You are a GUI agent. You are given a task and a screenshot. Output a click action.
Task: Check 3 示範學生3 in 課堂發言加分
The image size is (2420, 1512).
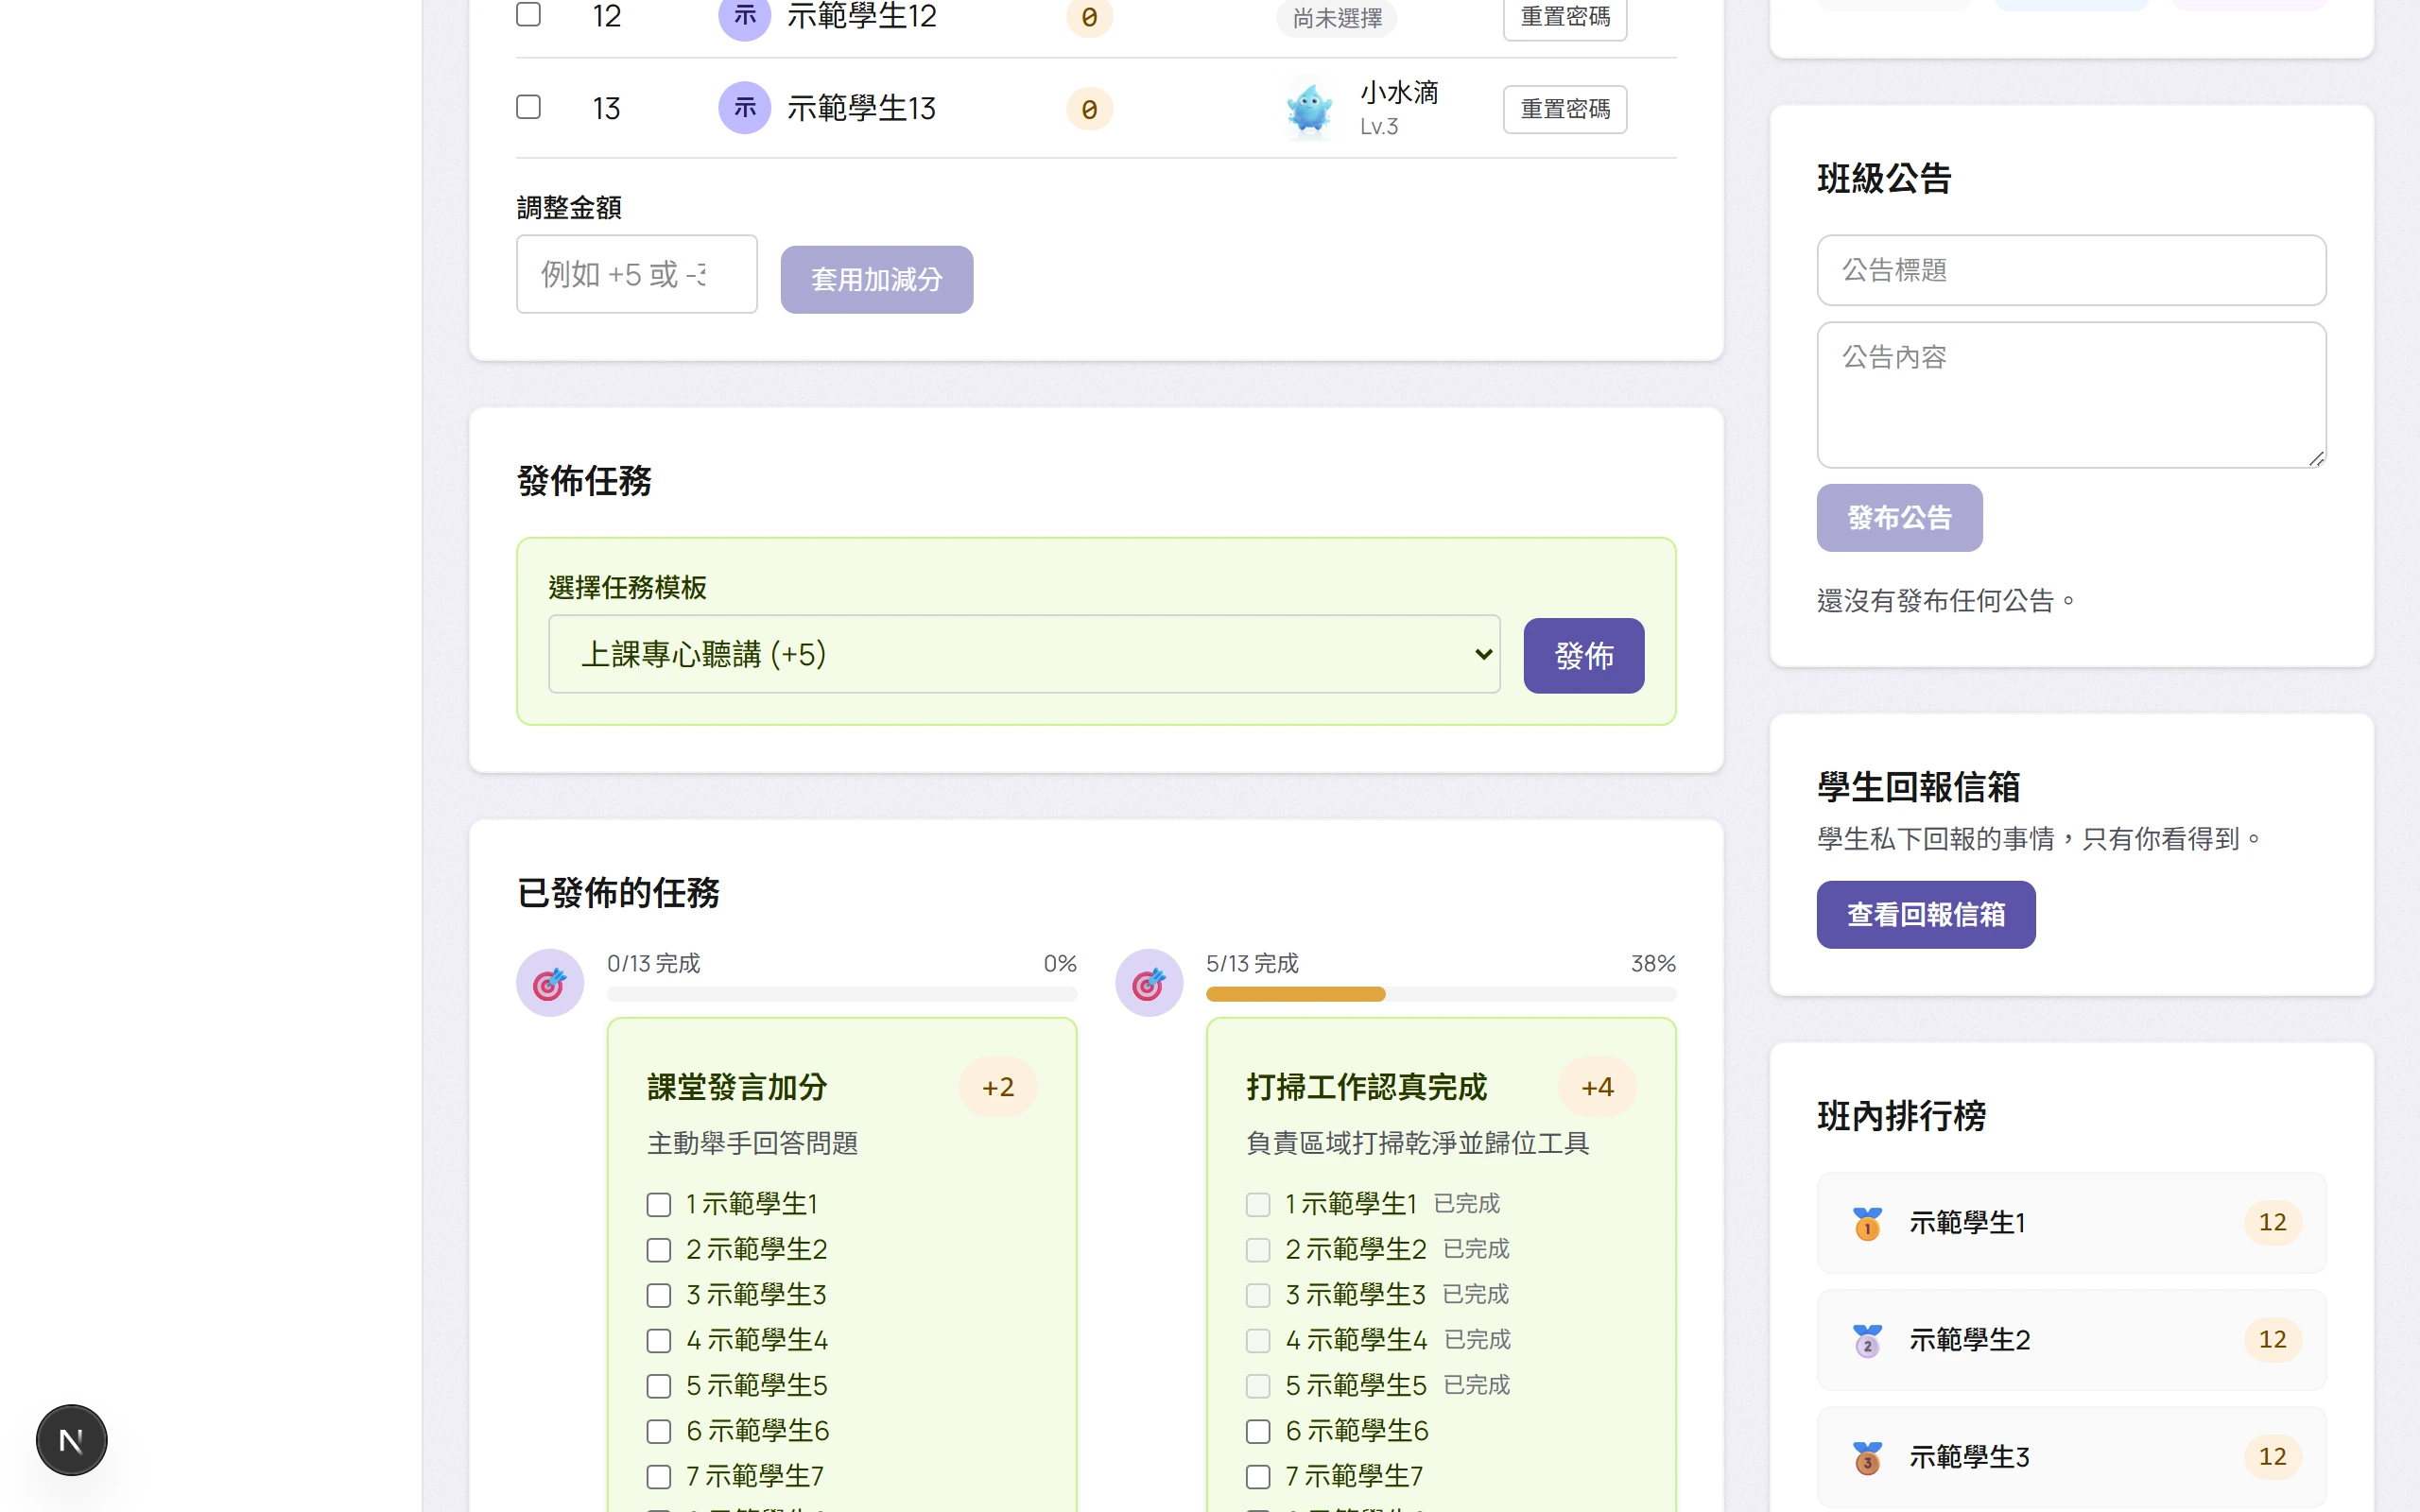(x=658, y=1295)
